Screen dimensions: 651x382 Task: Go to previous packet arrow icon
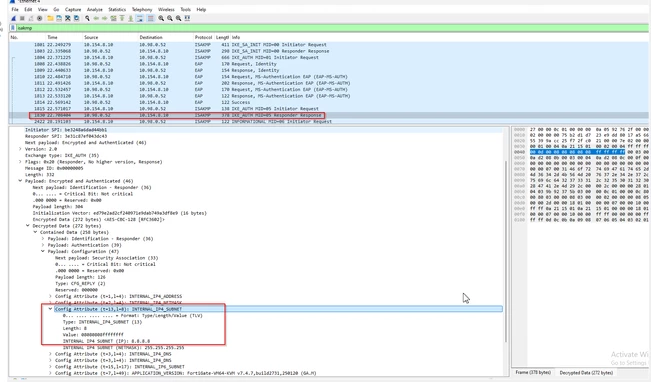pyautogui.click(x=96, y=18)
